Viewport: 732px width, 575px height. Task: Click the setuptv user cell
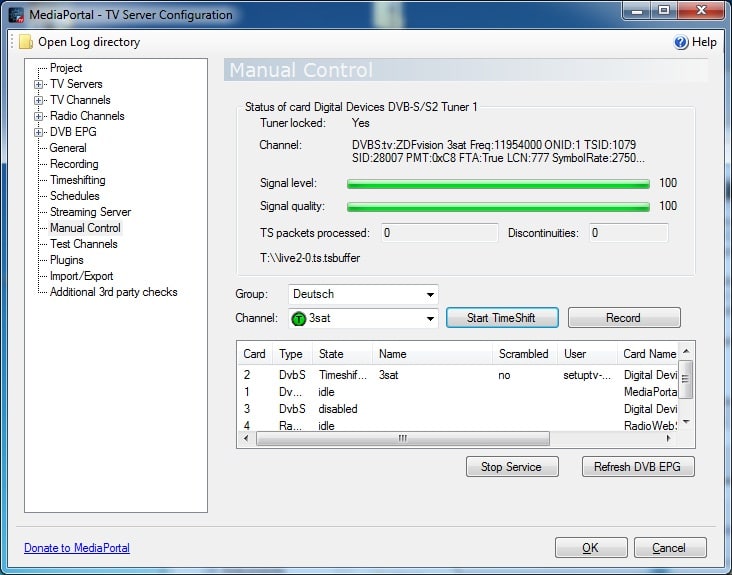[587, 375]
